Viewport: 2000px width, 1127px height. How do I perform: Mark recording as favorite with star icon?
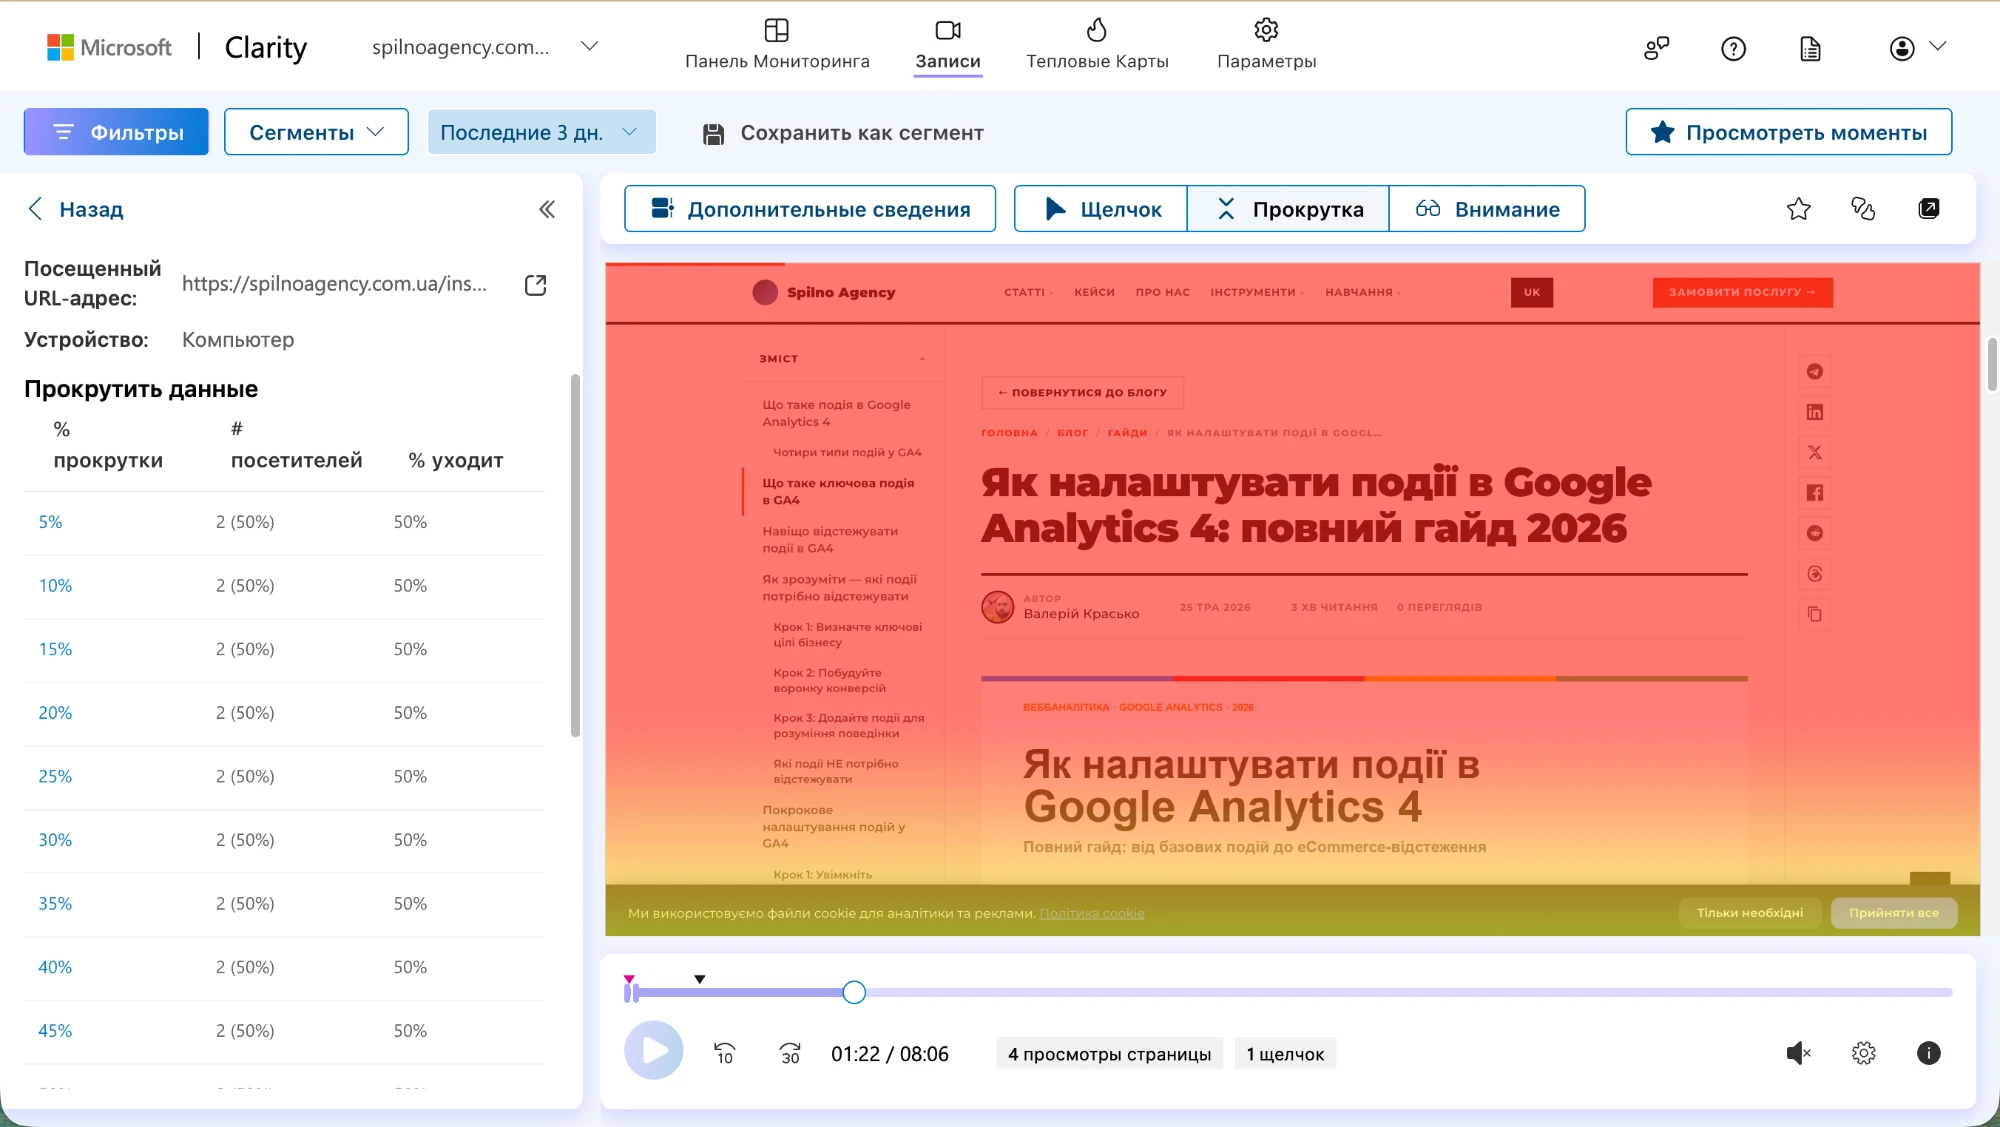[x=1799, y=208]
